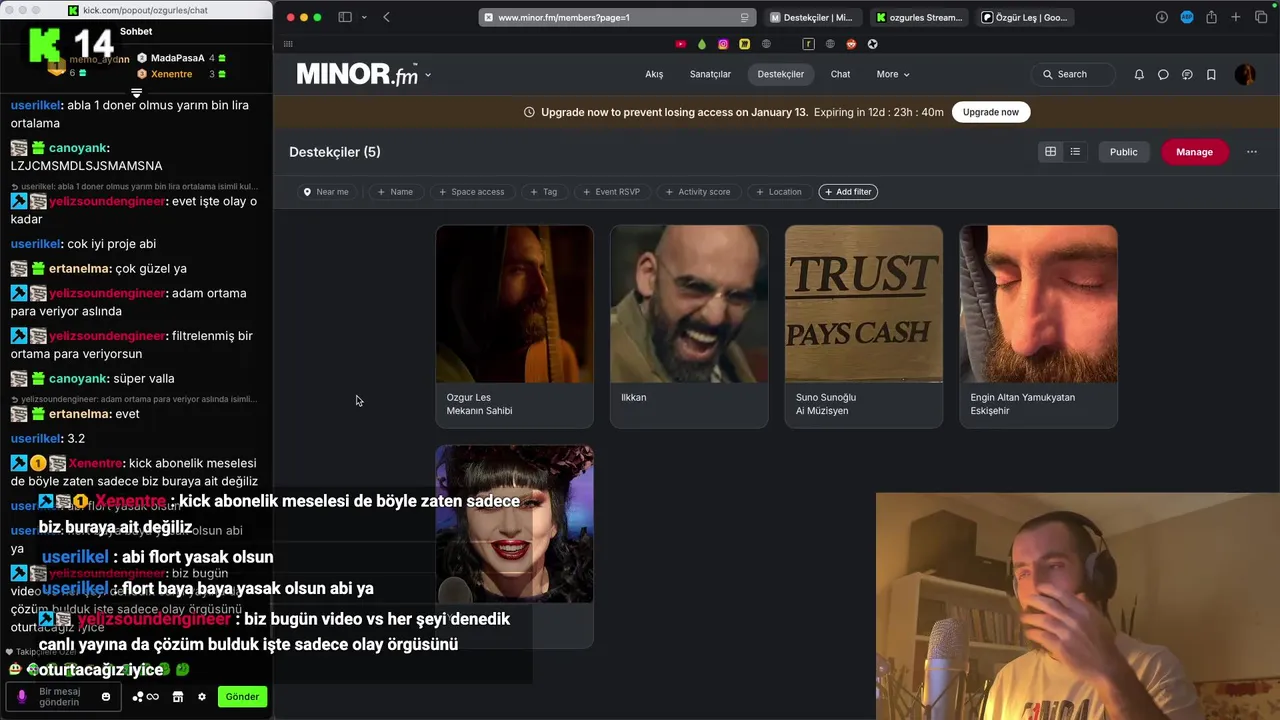Open notifications bell in MINOR.fm header
Image resolution: width=1280 pixels, height=720 pixels.
click(x=1139, y=74)
